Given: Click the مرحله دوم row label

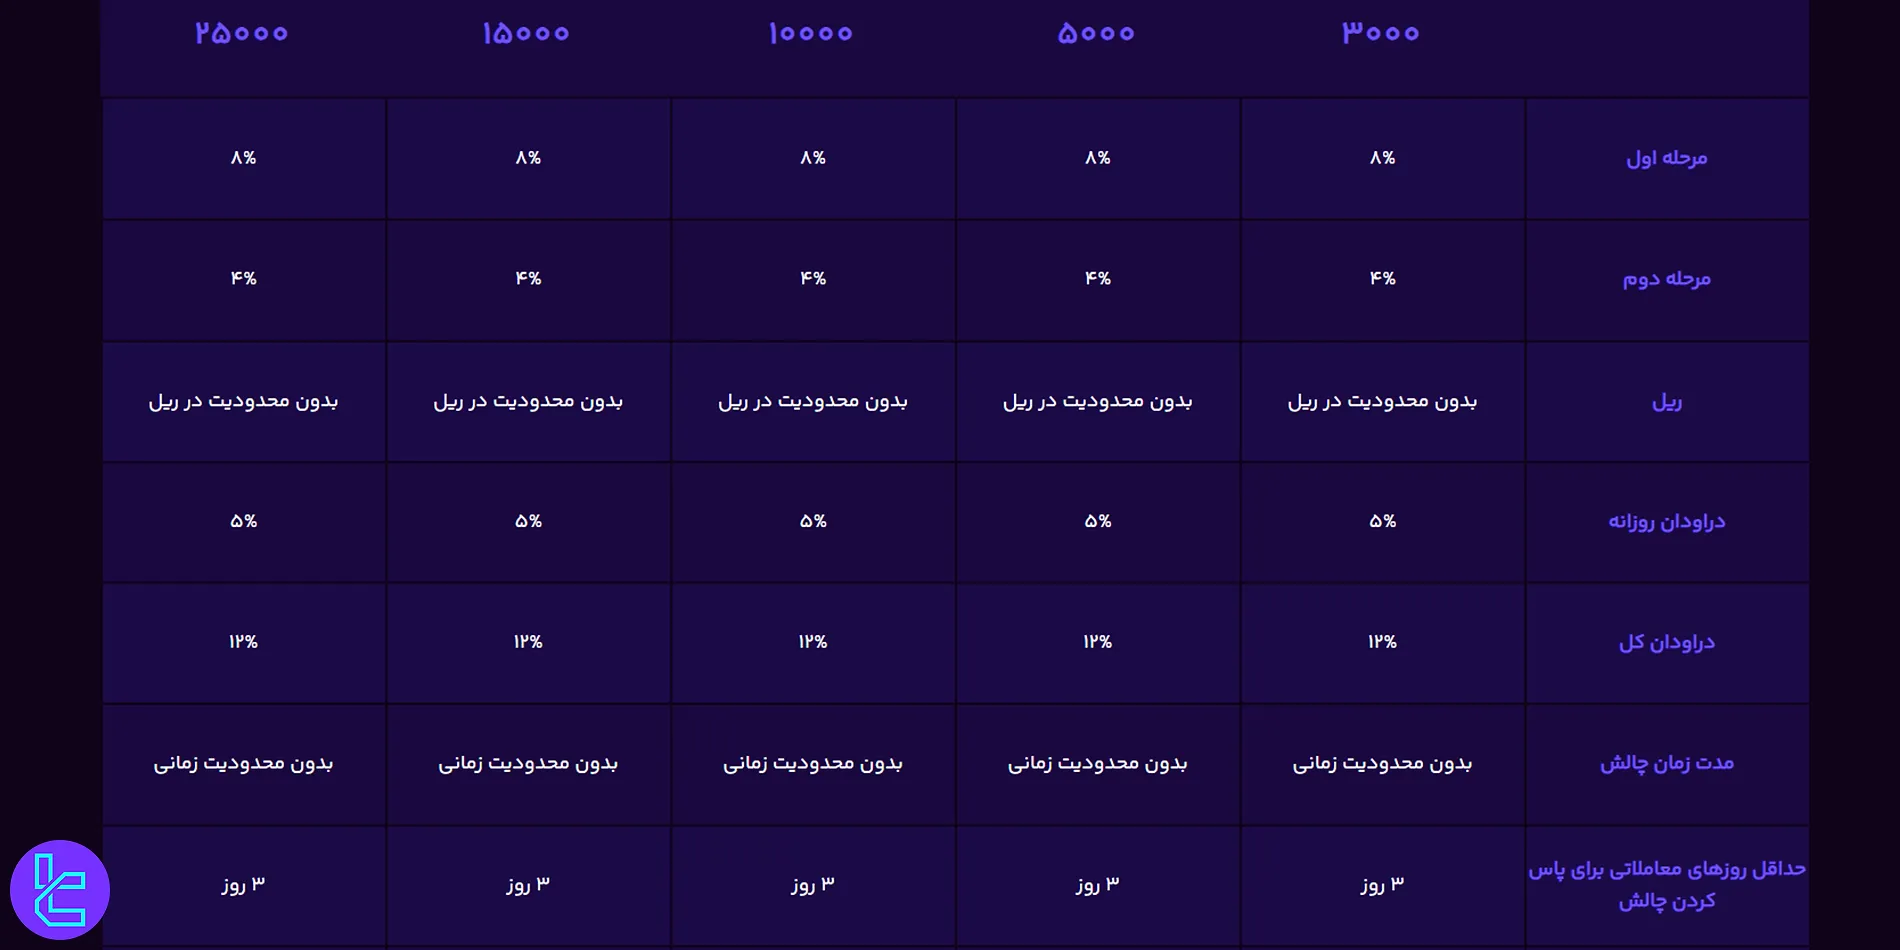Looking at the screenshot, I should tap(1666, 279).
